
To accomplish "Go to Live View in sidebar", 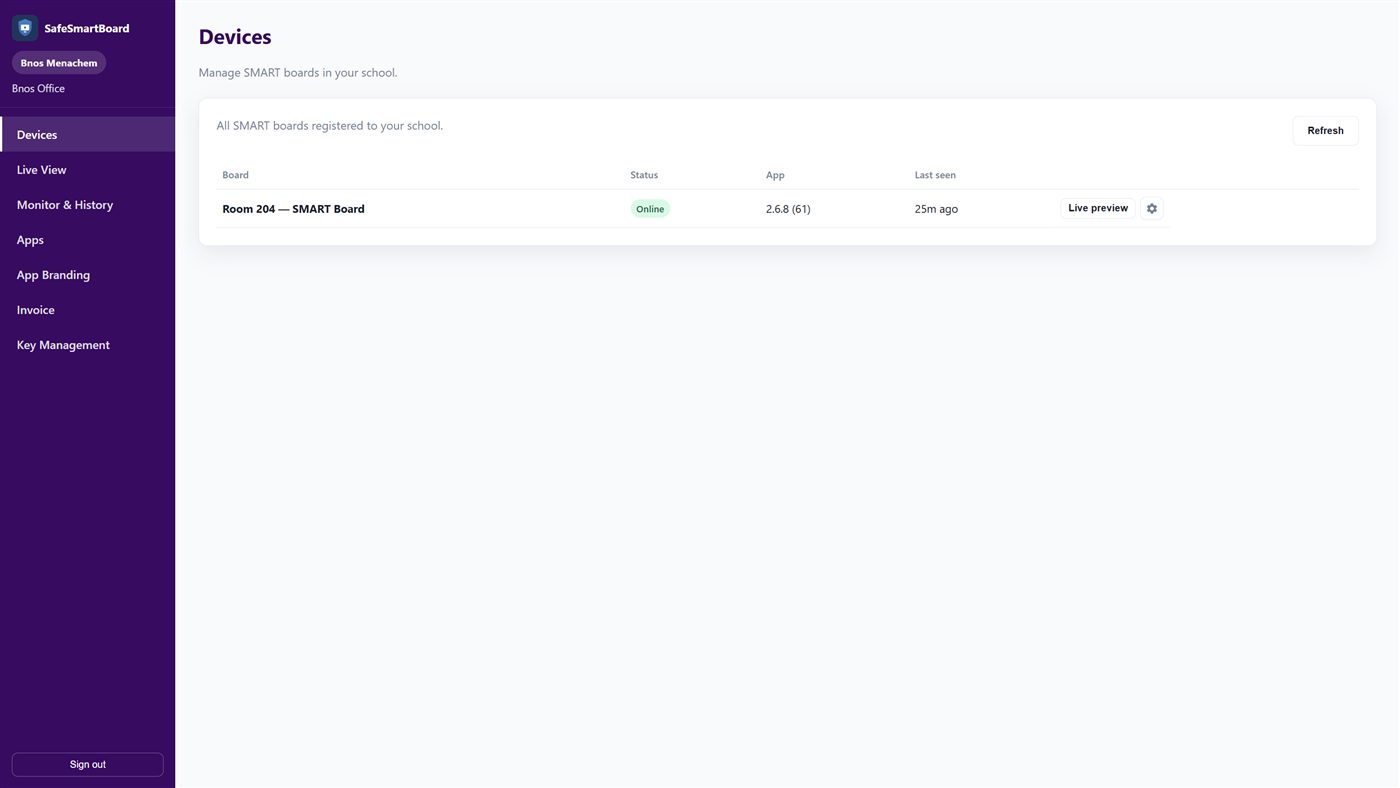I will coord(88,169).
